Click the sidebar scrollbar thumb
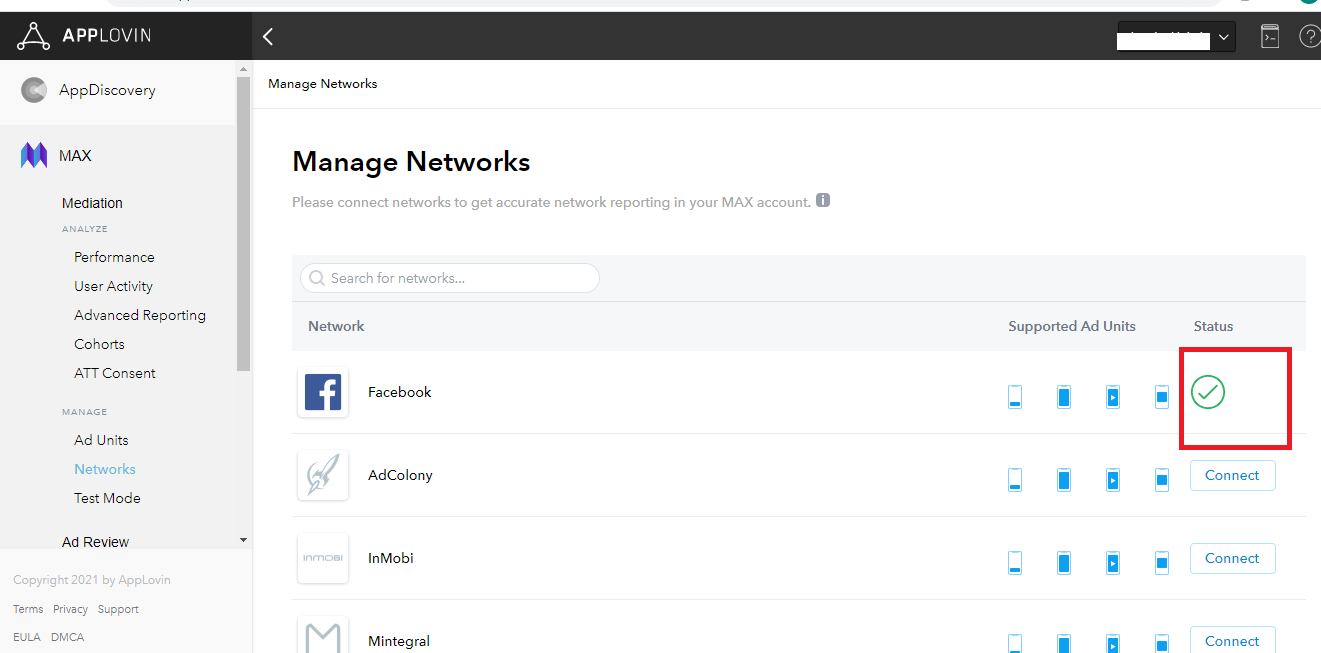The image size is (1321, 653). coord(243,224)
